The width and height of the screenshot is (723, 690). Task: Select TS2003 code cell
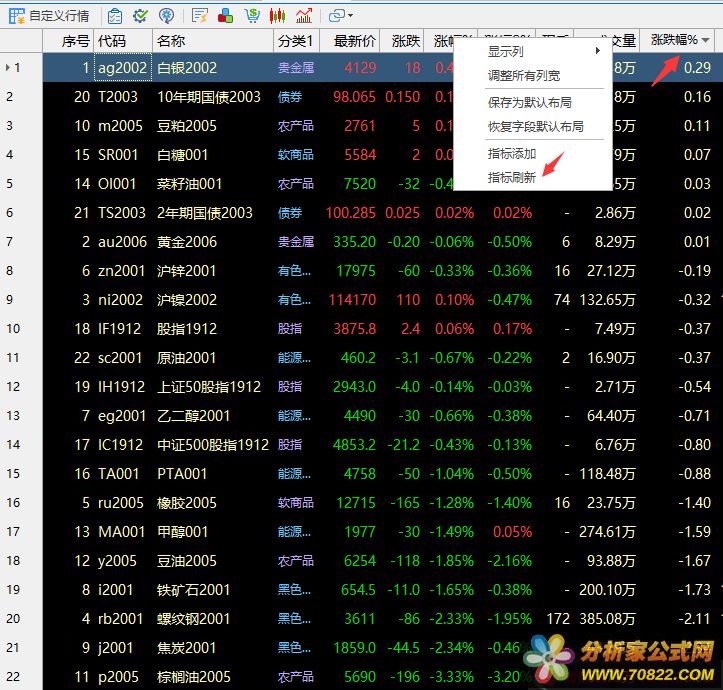[x=122, y=213]
